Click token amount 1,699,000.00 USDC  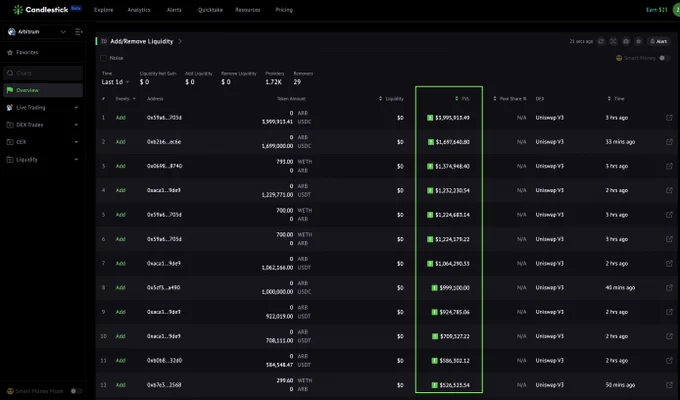coord(286,146)
